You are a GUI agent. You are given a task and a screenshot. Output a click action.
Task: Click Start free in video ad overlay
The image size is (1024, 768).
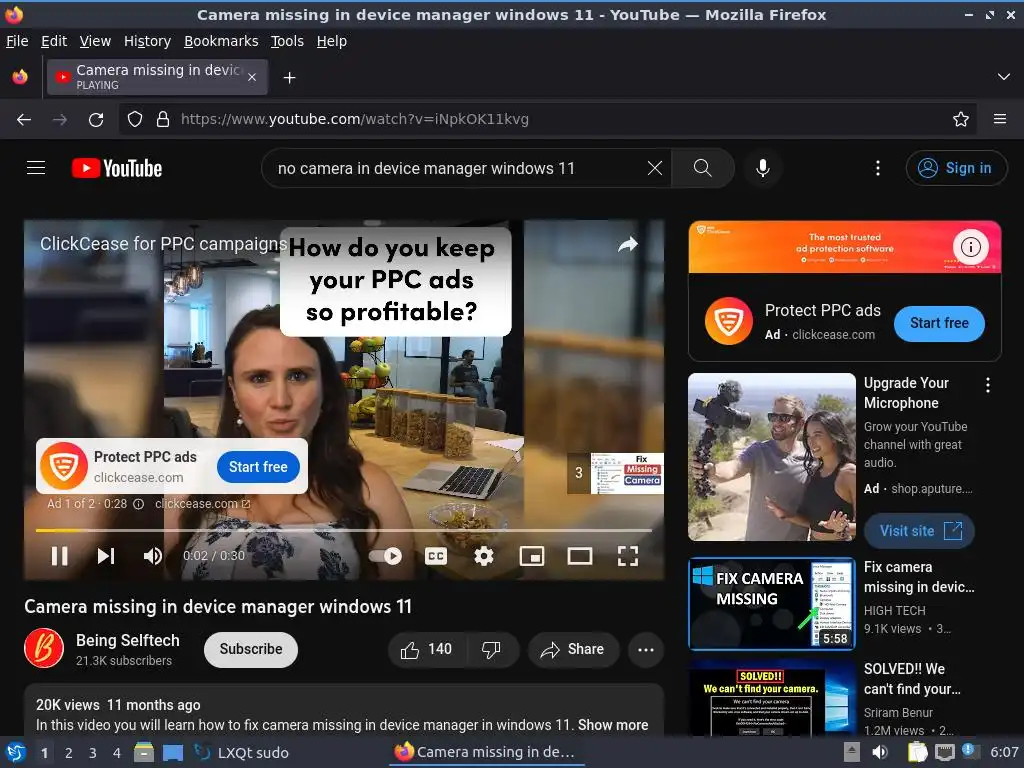[258, 467]
